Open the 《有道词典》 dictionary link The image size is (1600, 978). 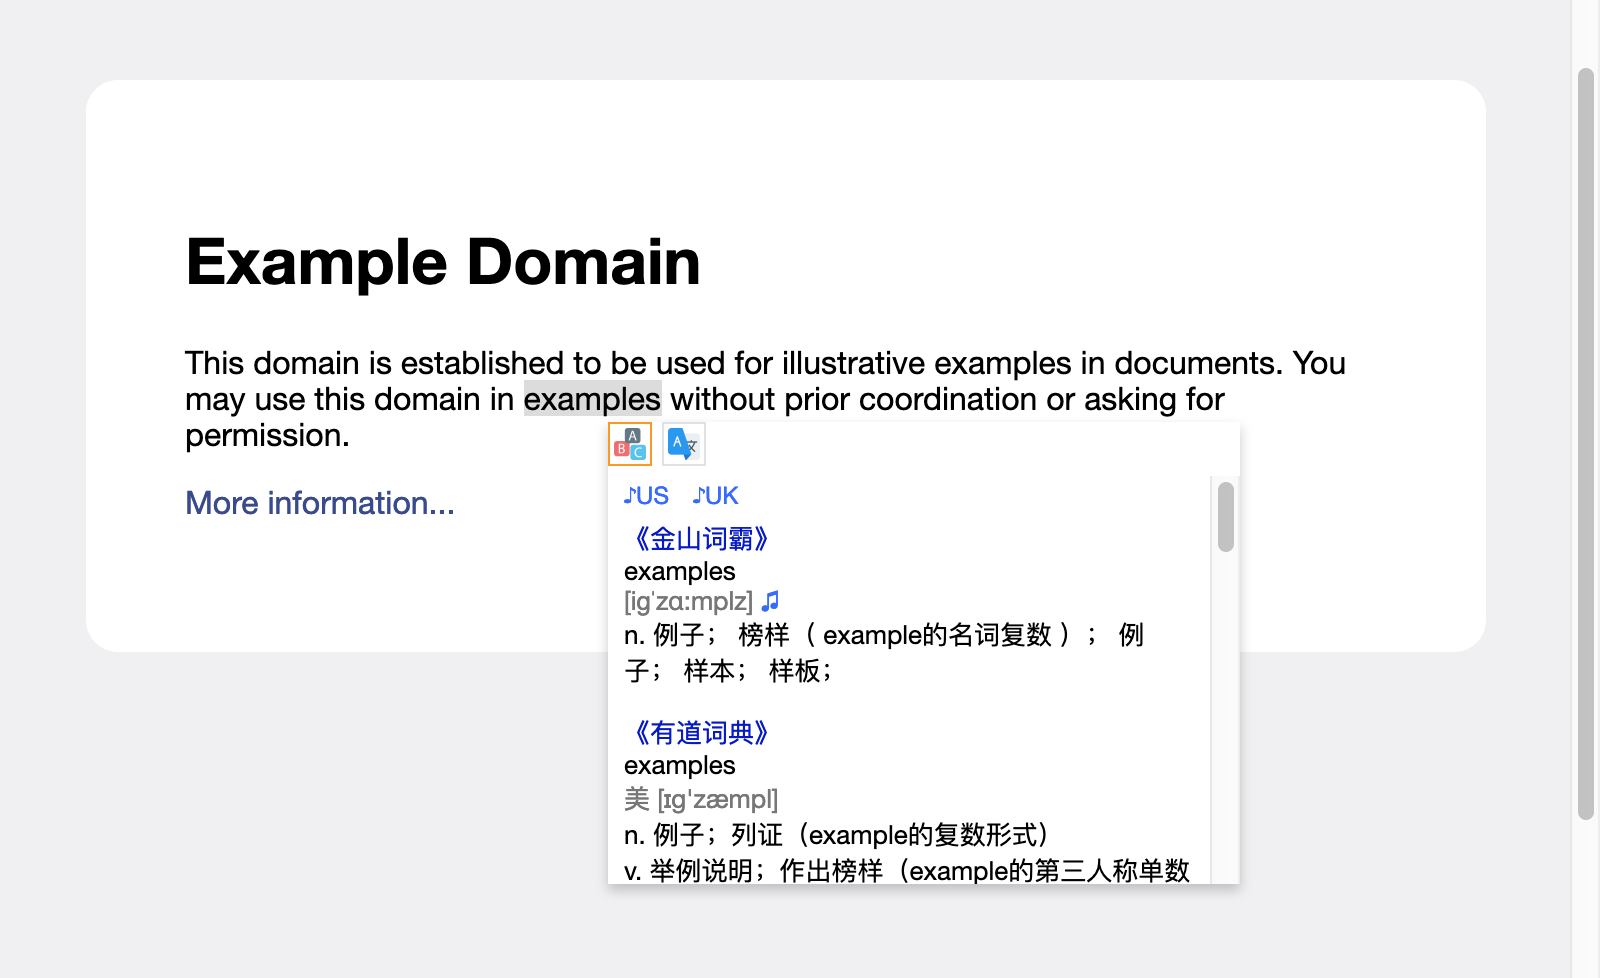point(700,733)
